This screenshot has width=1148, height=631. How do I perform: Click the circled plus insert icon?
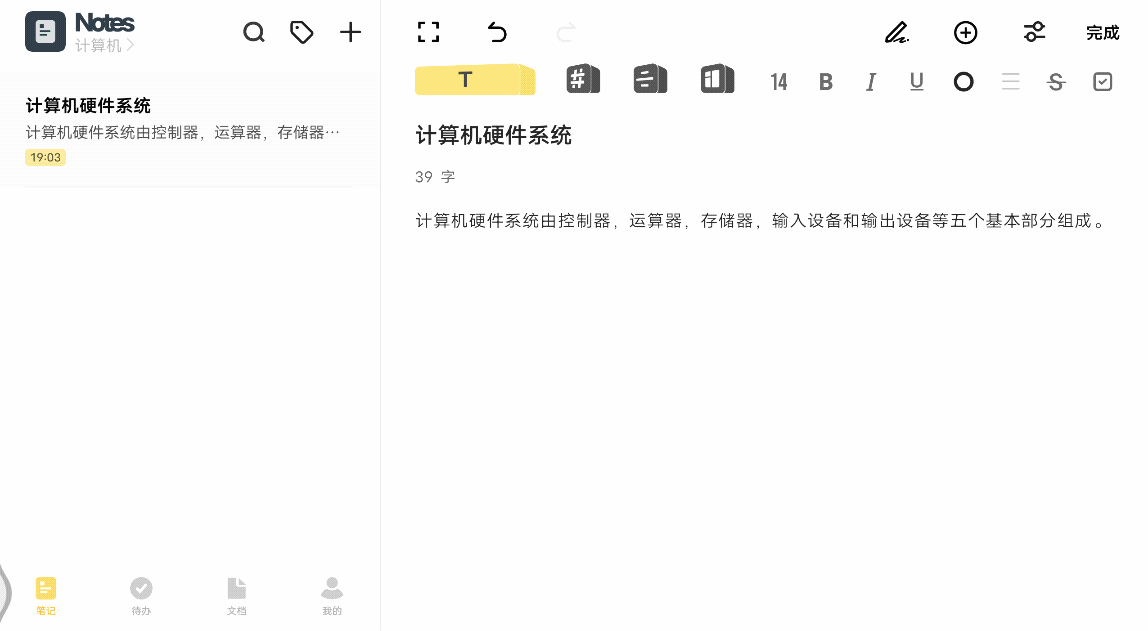(965, 33)
